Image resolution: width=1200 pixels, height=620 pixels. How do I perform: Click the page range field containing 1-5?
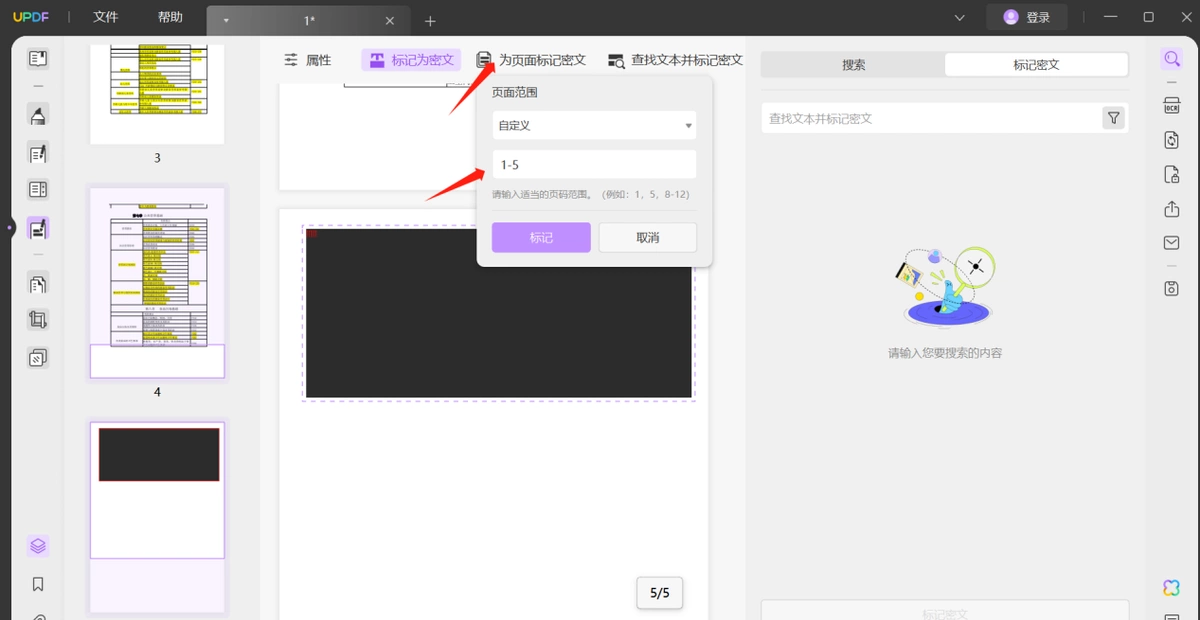click(x=594, y=165)
